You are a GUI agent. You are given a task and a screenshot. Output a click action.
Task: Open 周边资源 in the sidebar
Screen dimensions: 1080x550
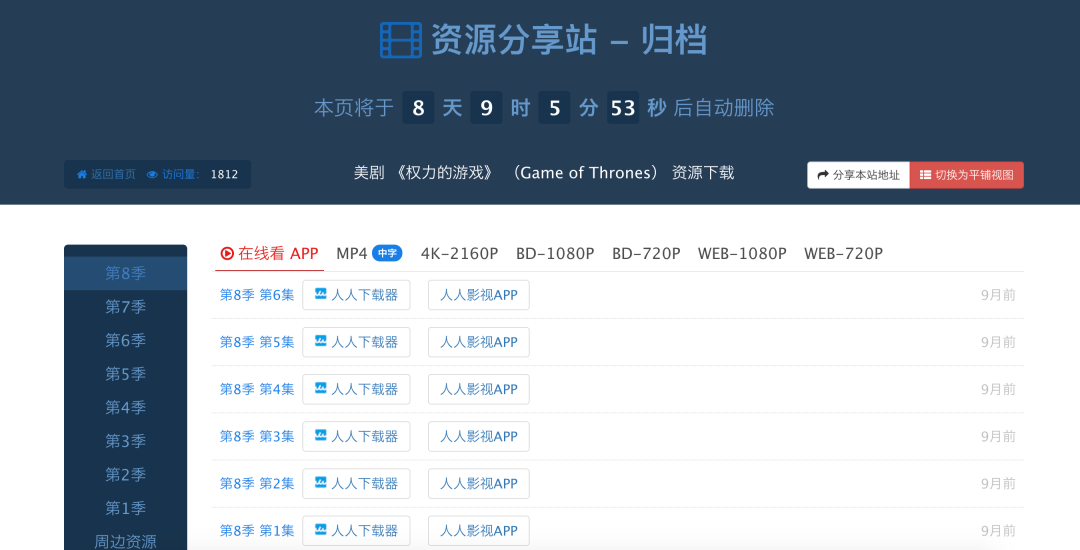[x=125, y=541]
